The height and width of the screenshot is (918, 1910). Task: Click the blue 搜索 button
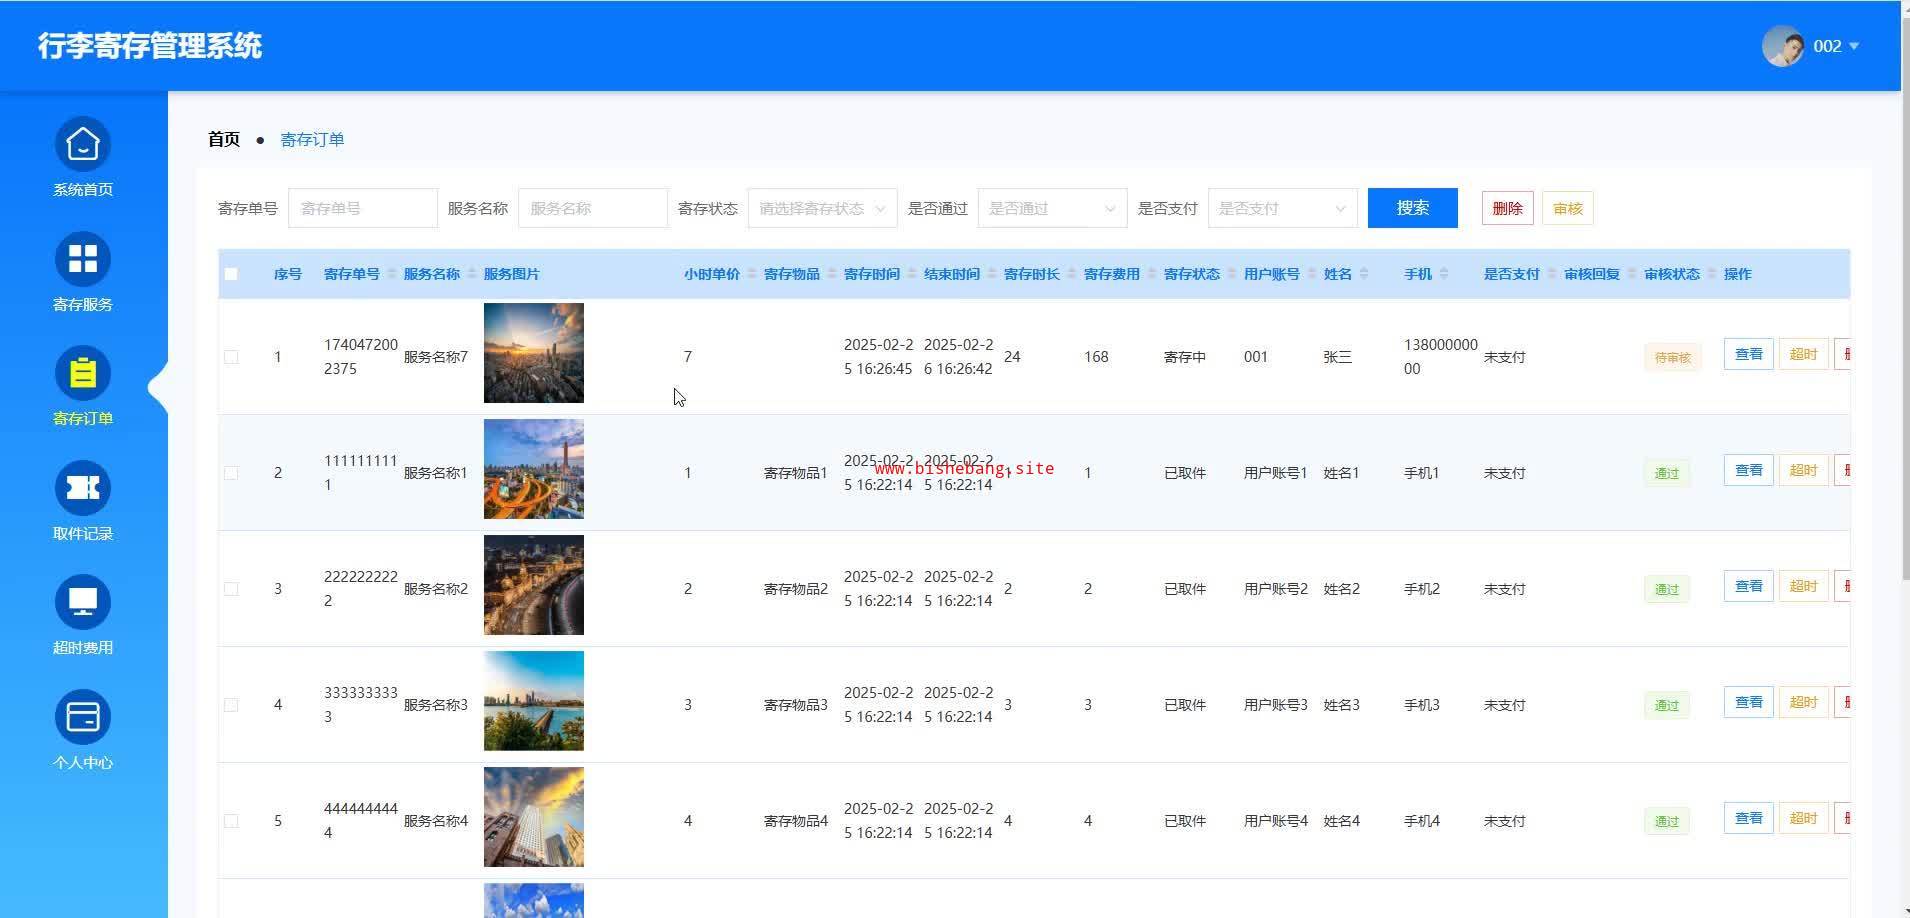coord(1412,208)
